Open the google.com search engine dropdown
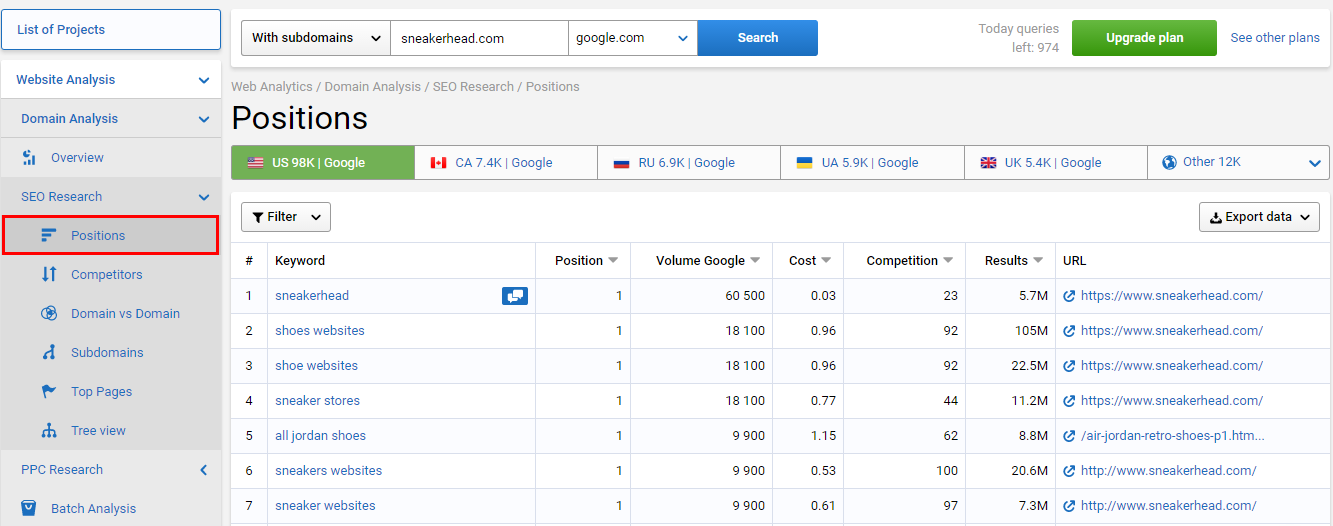Viewport: 1333px width, 526px height. click(x=633, y=38)
